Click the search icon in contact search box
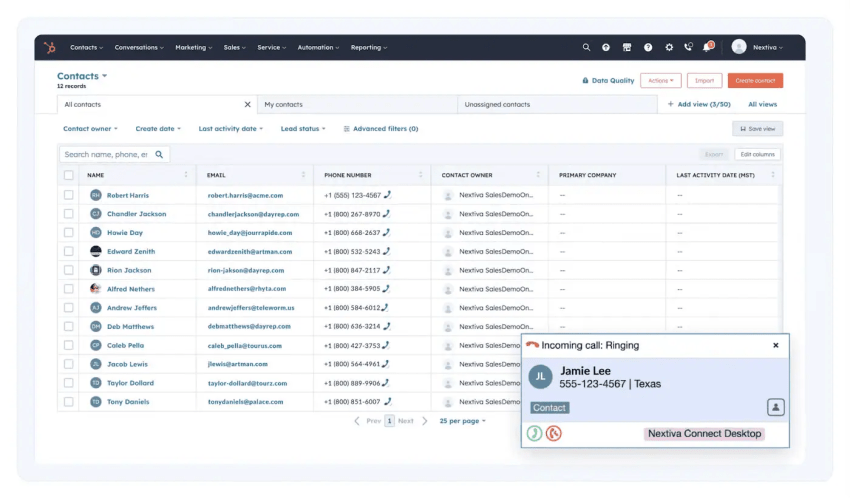 (x=159, y=154)
